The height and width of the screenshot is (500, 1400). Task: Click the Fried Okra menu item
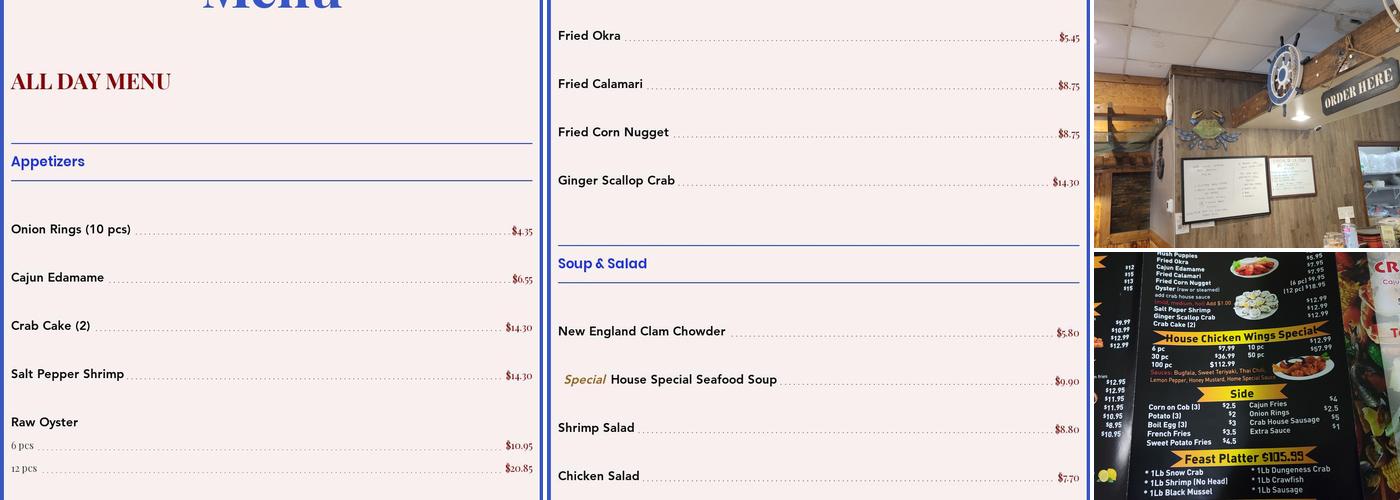(589, 36)
